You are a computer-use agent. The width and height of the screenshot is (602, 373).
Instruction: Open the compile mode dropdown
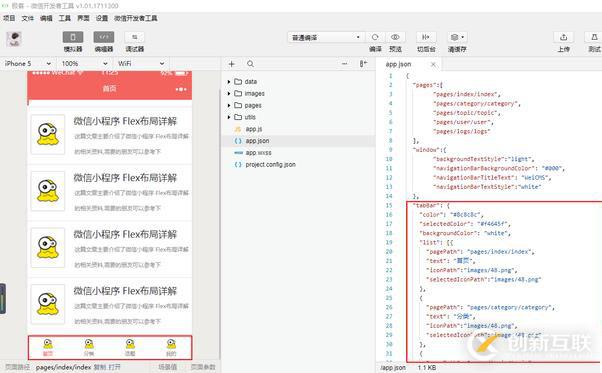[x=326, y=37]
